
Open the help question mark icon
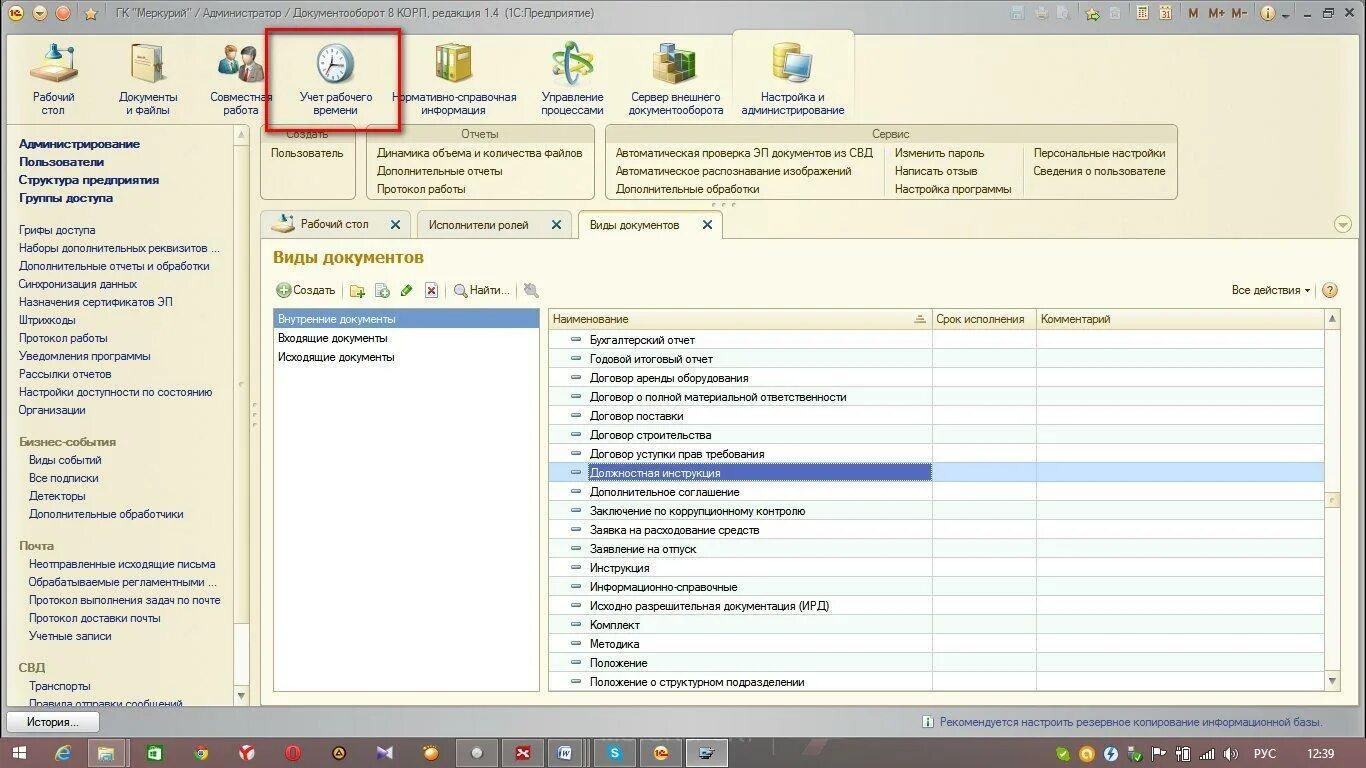pos(1330,290)
